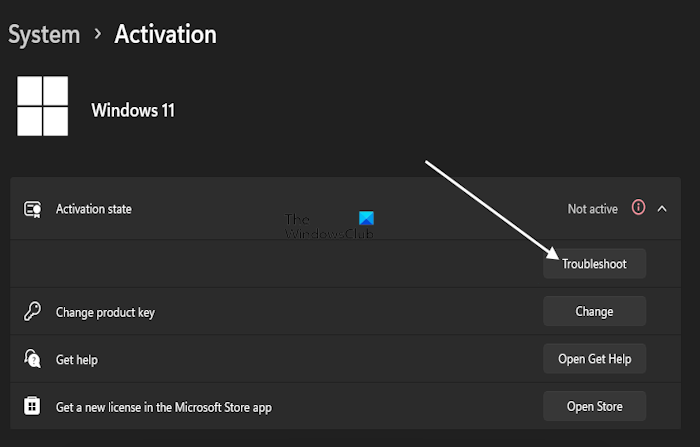Viewport: 700px width, 447px height.
Task: Click the Not active status text
Action: click(593, 209)
